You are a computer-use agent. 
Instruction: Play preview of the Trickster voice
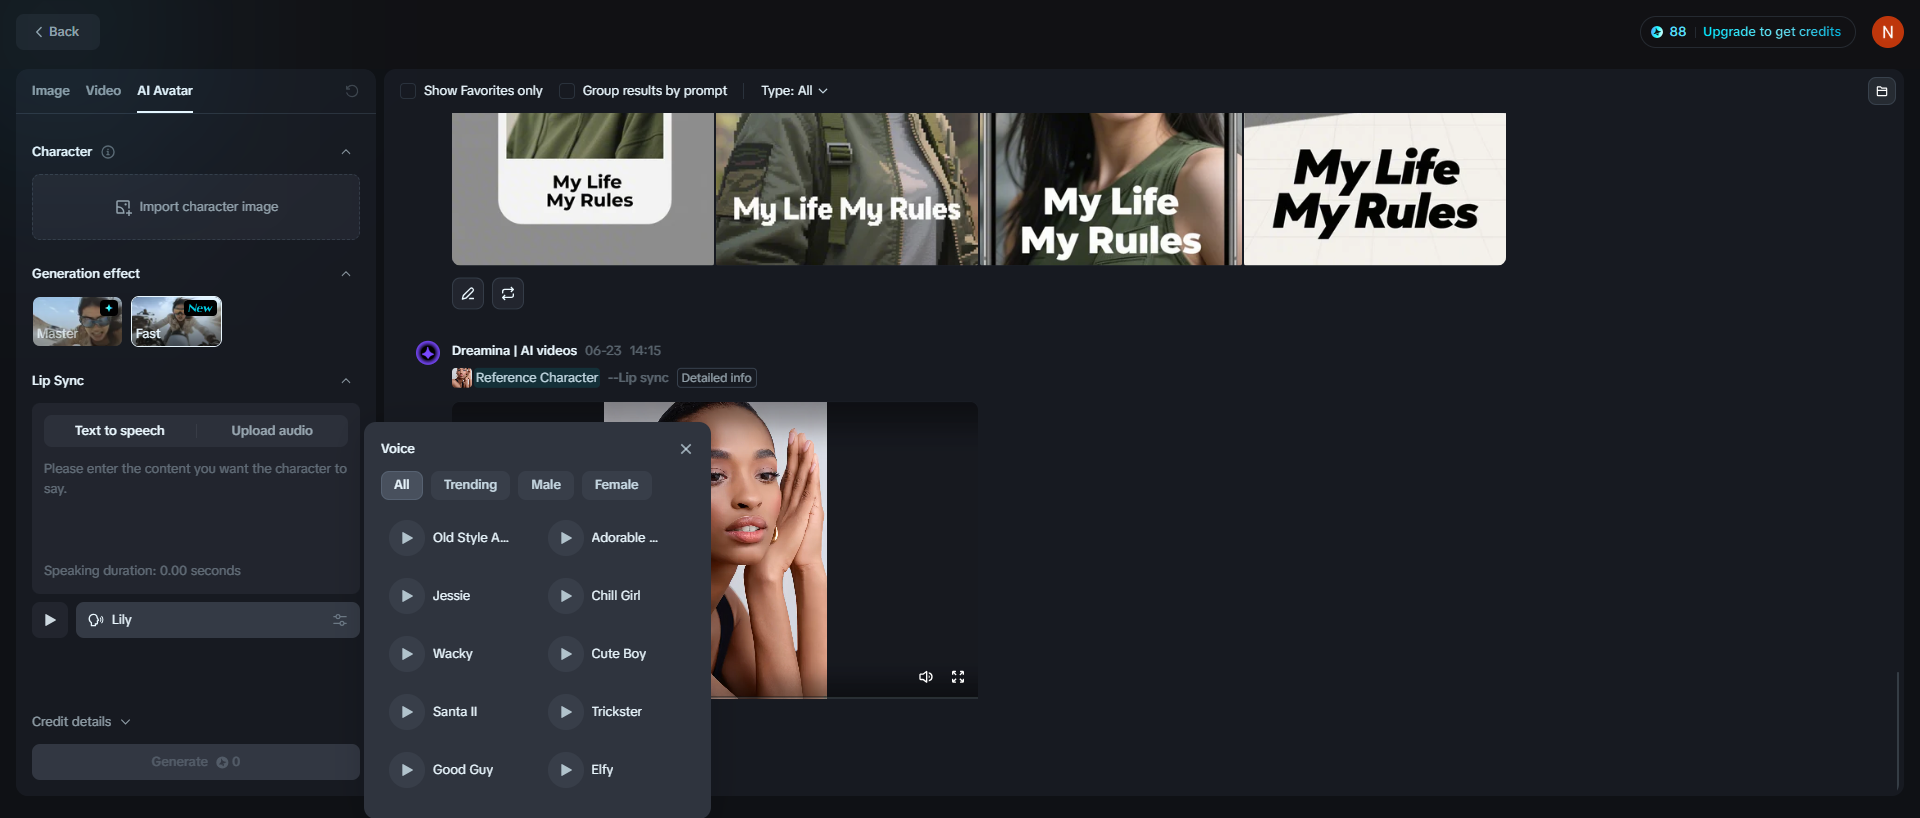click(566, 712)
